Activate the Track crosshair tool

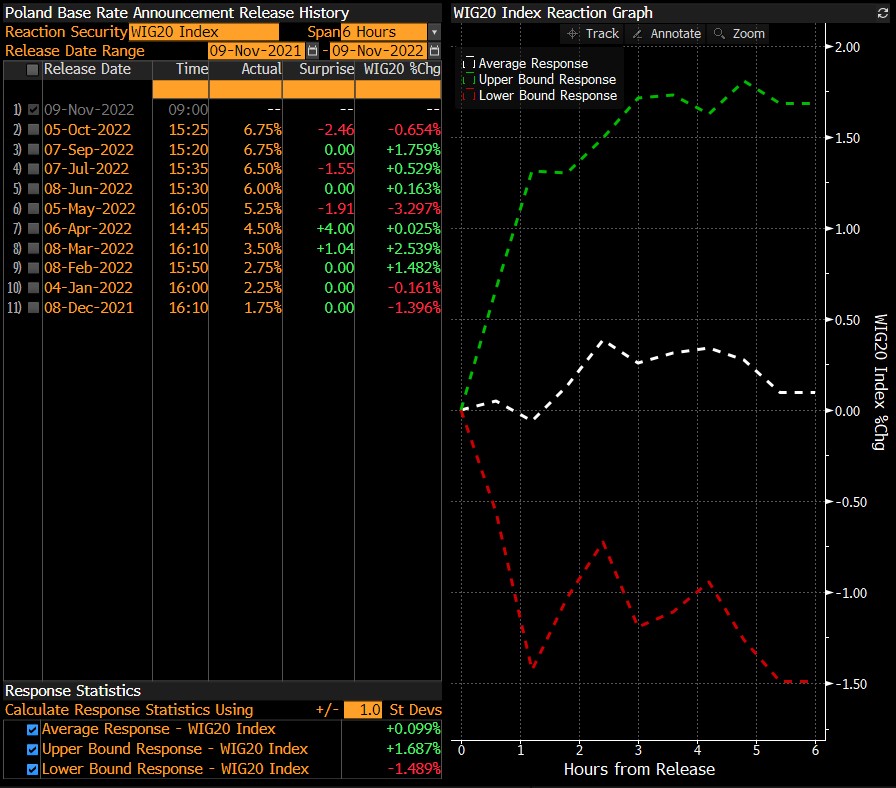[x=592, y=33]
